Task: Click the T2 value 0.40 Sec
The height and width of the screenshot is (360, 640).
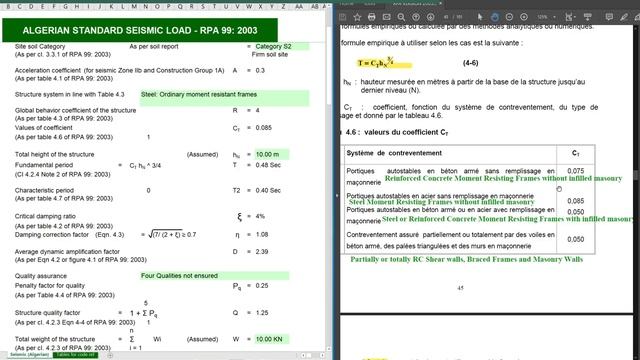Action: coord(268,191)
